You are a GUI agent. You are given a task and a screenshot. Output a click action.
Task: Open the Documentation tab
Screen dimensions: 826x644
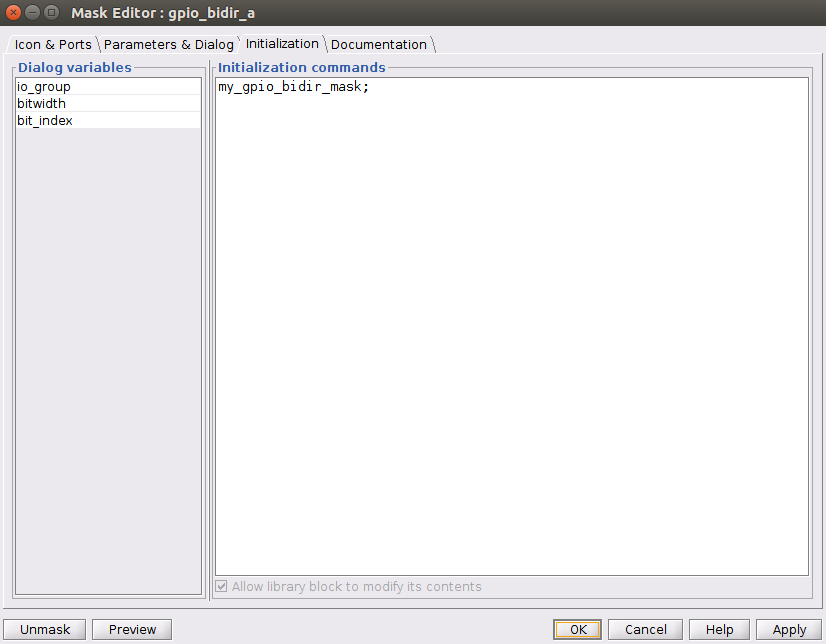tap(379, 44)
